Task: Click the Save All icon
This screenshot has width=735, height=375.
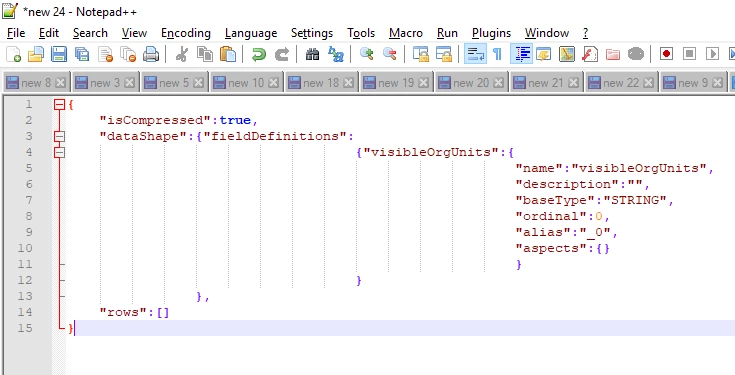Action: click(82, 54)
